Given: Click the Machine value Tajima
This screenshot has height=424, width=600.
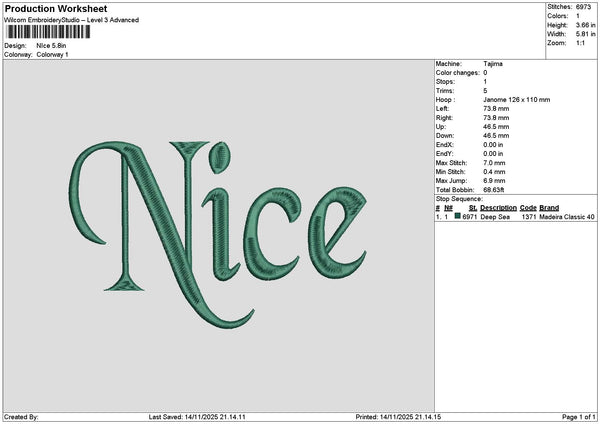Looking at the screenshot, I should coord(493,64).
